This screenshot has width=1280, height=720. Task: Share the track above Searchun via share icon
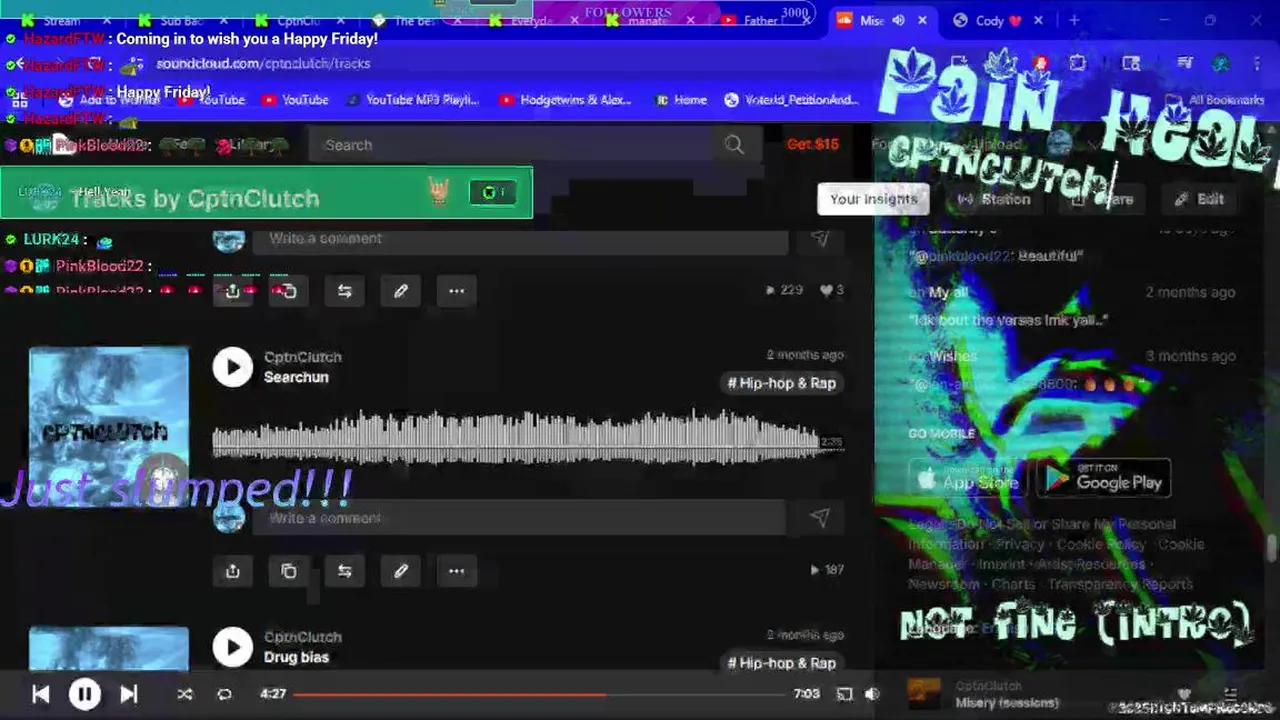tap(233, 291)
